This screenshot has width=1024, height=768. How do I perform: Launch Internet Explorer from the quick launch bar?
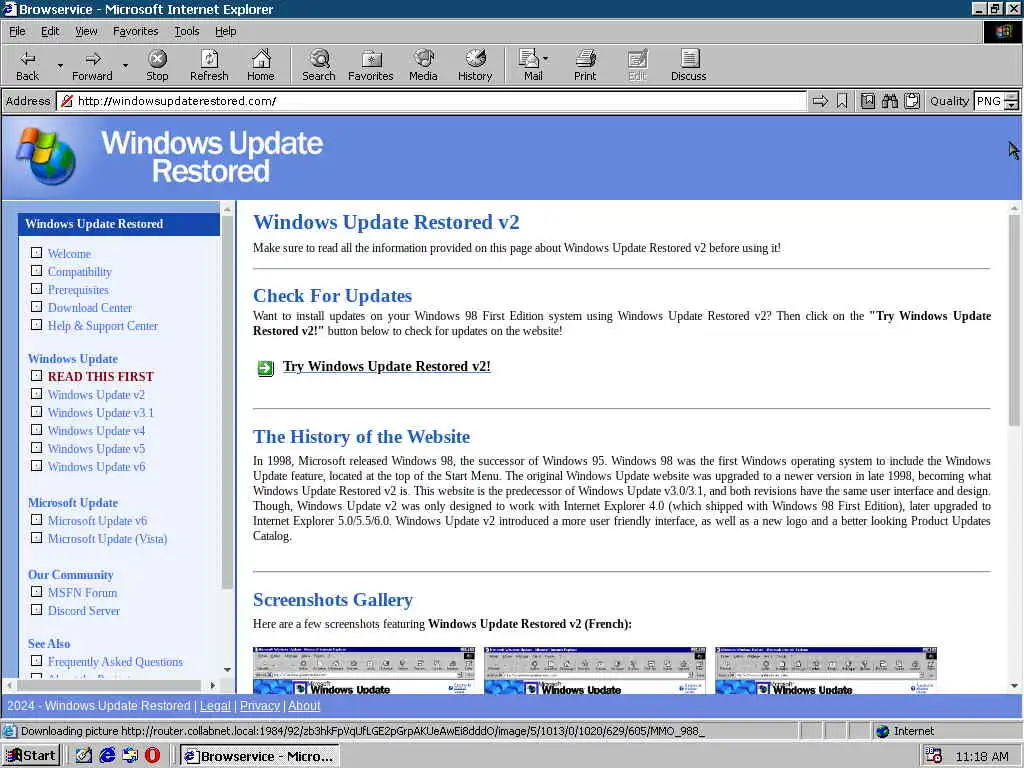107,756
